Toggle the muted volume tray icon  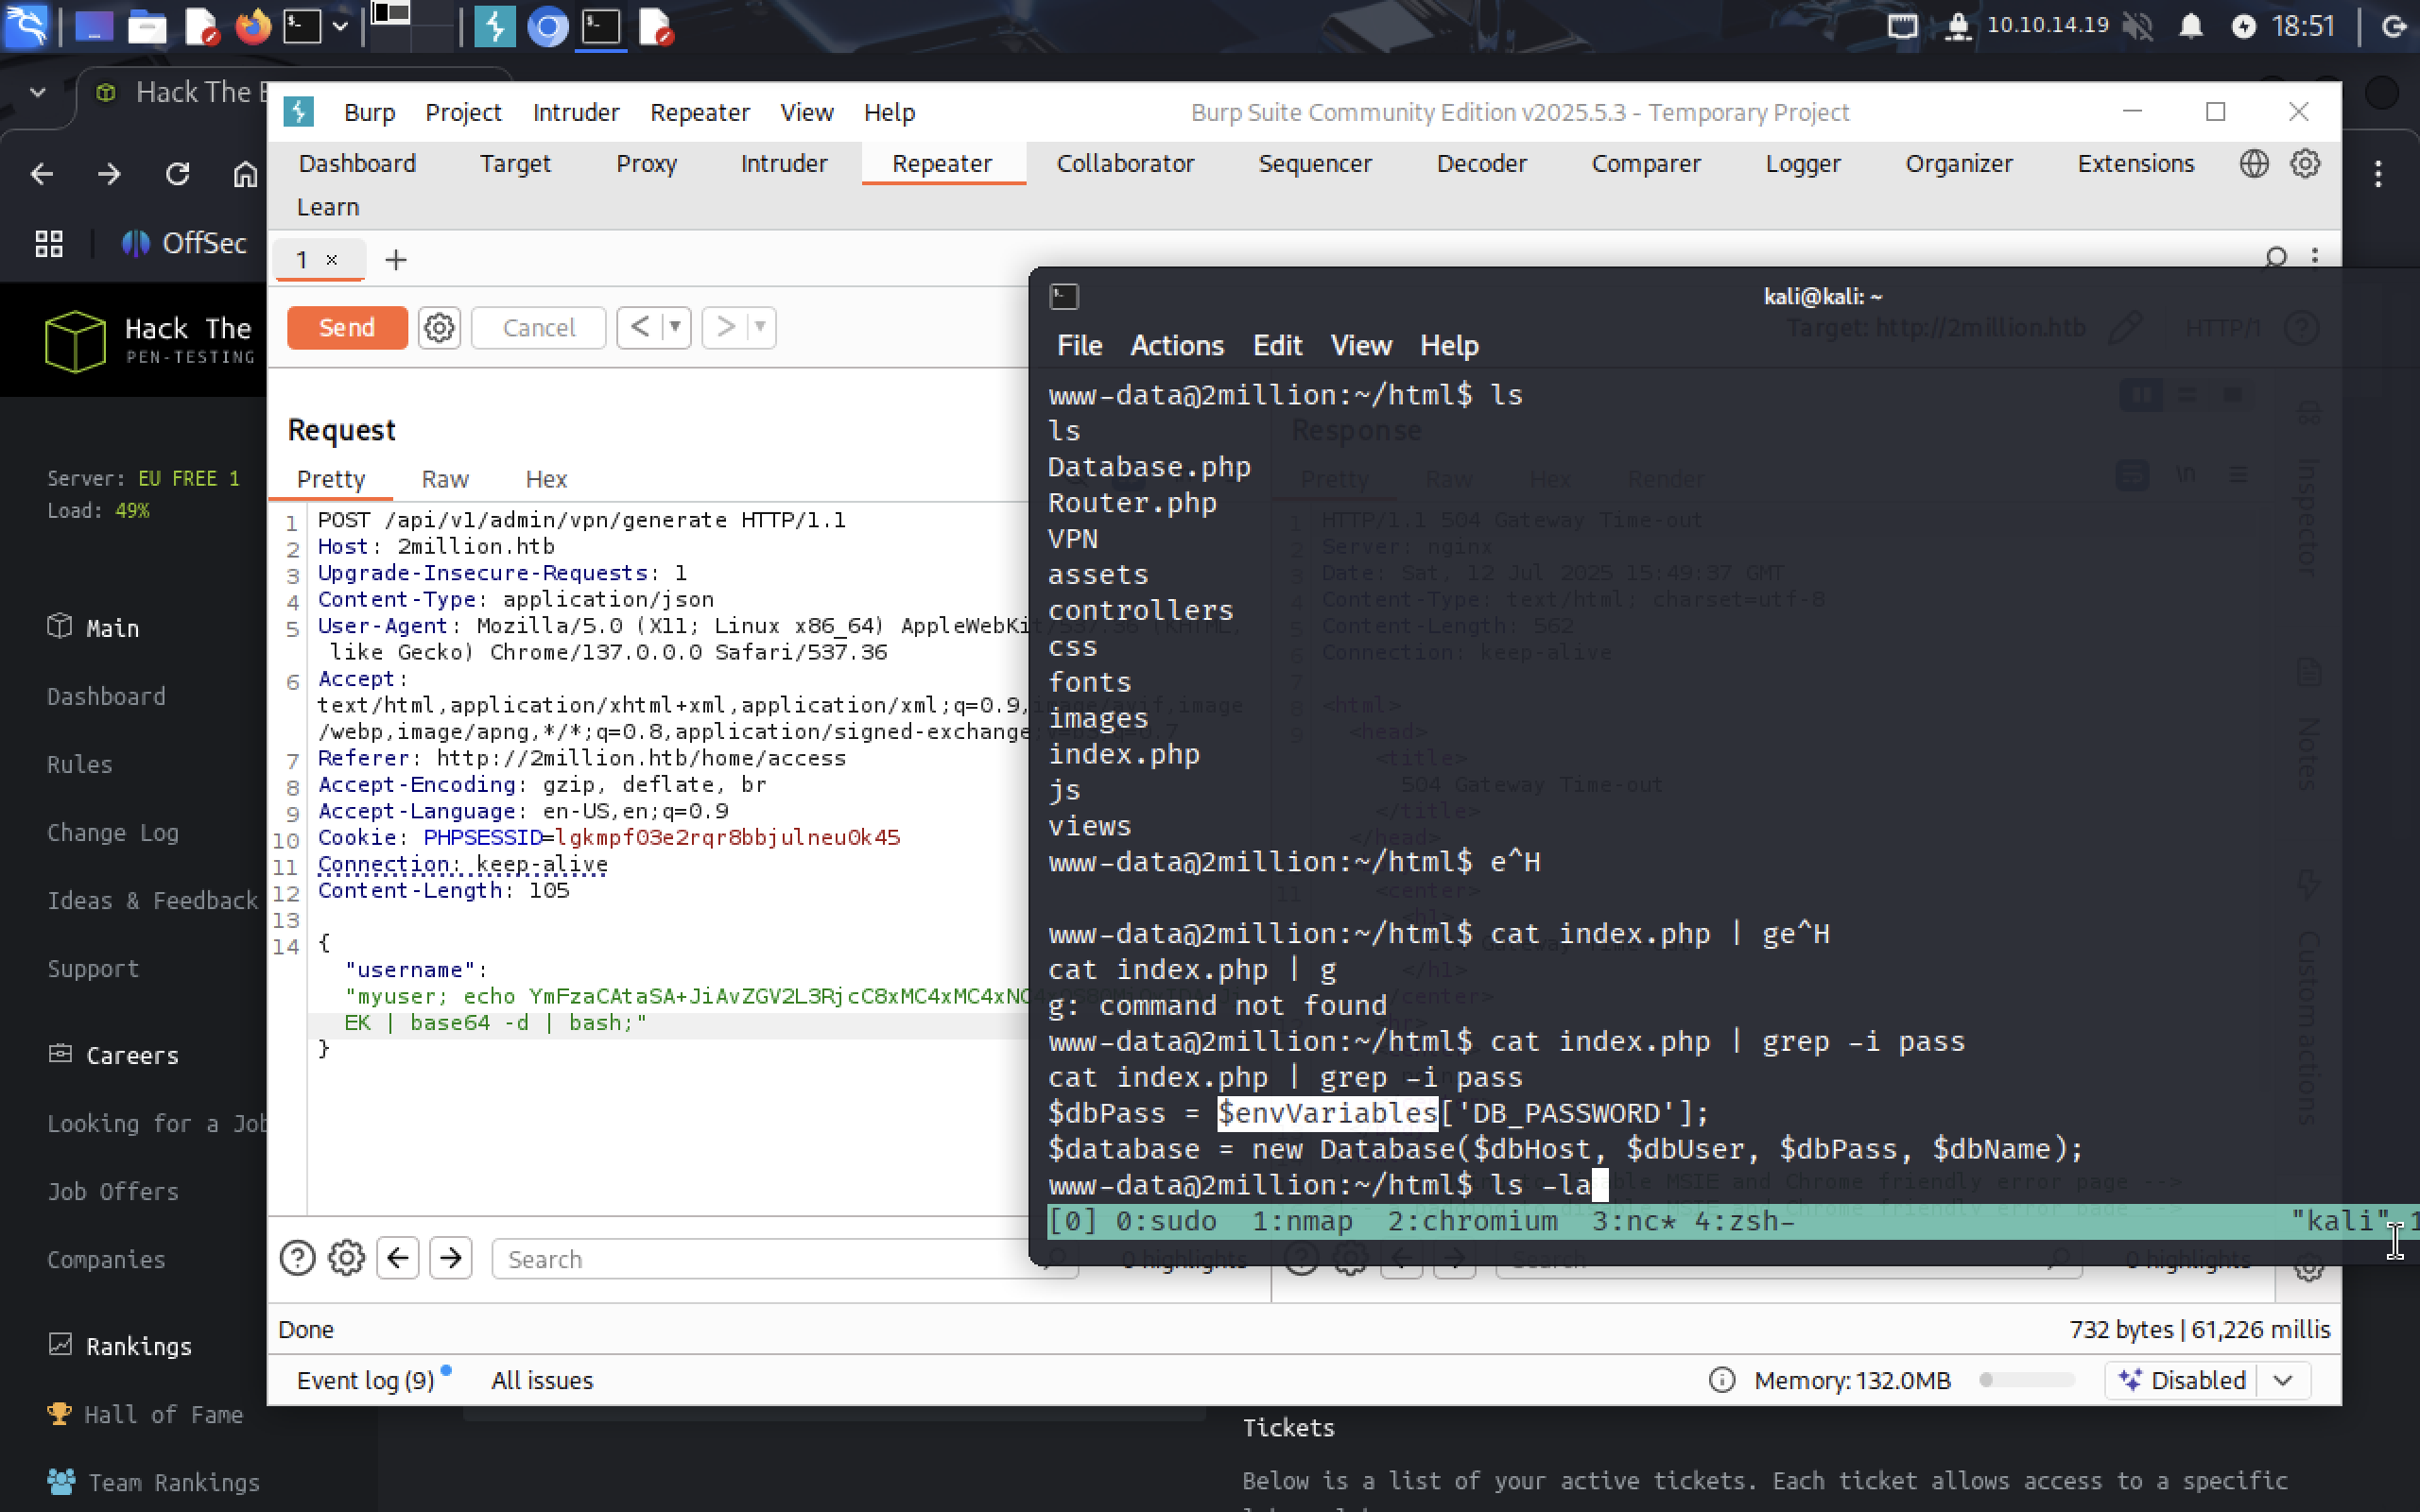(2138, 26)
